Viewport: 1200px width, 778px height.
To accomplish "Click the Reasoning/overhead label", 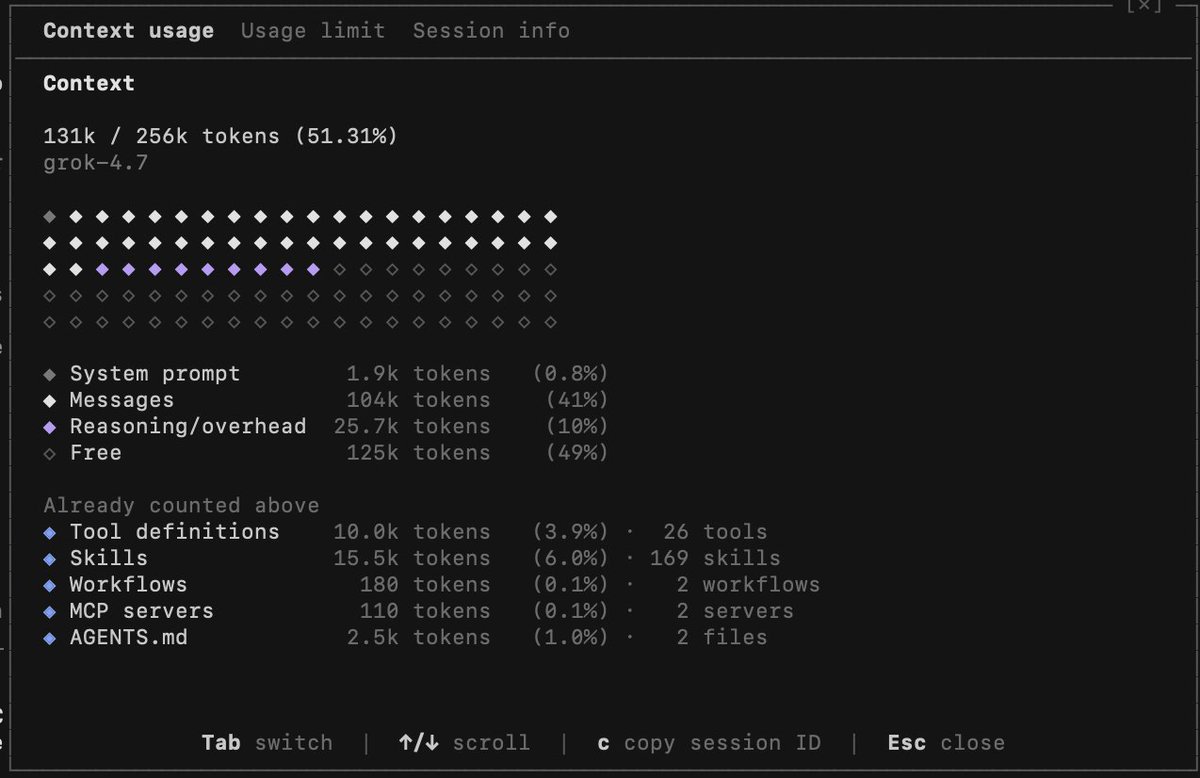I will [x=188, y=426].
